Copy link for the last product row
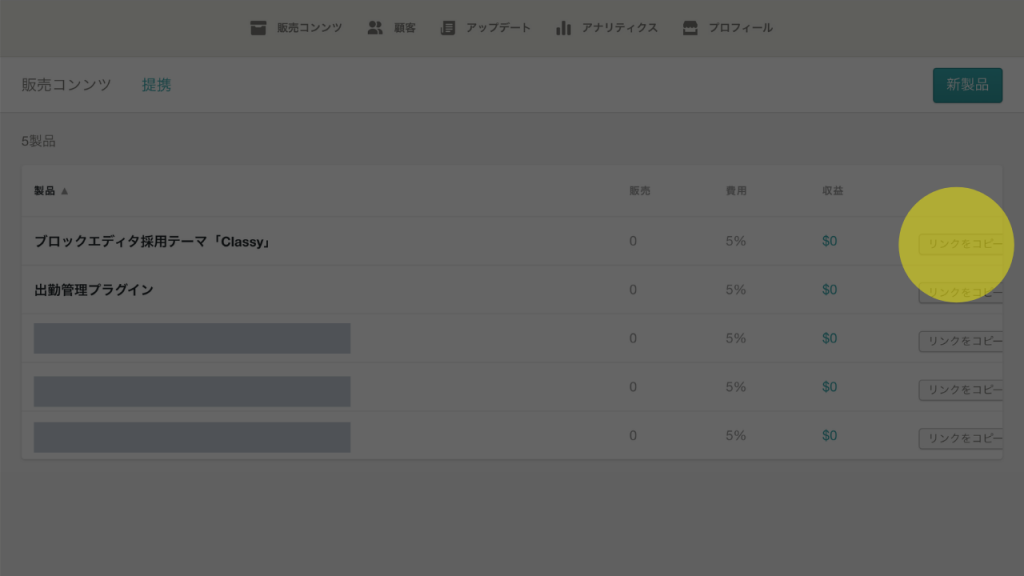Screen dimensions: 1024x576 coord(961,438)
